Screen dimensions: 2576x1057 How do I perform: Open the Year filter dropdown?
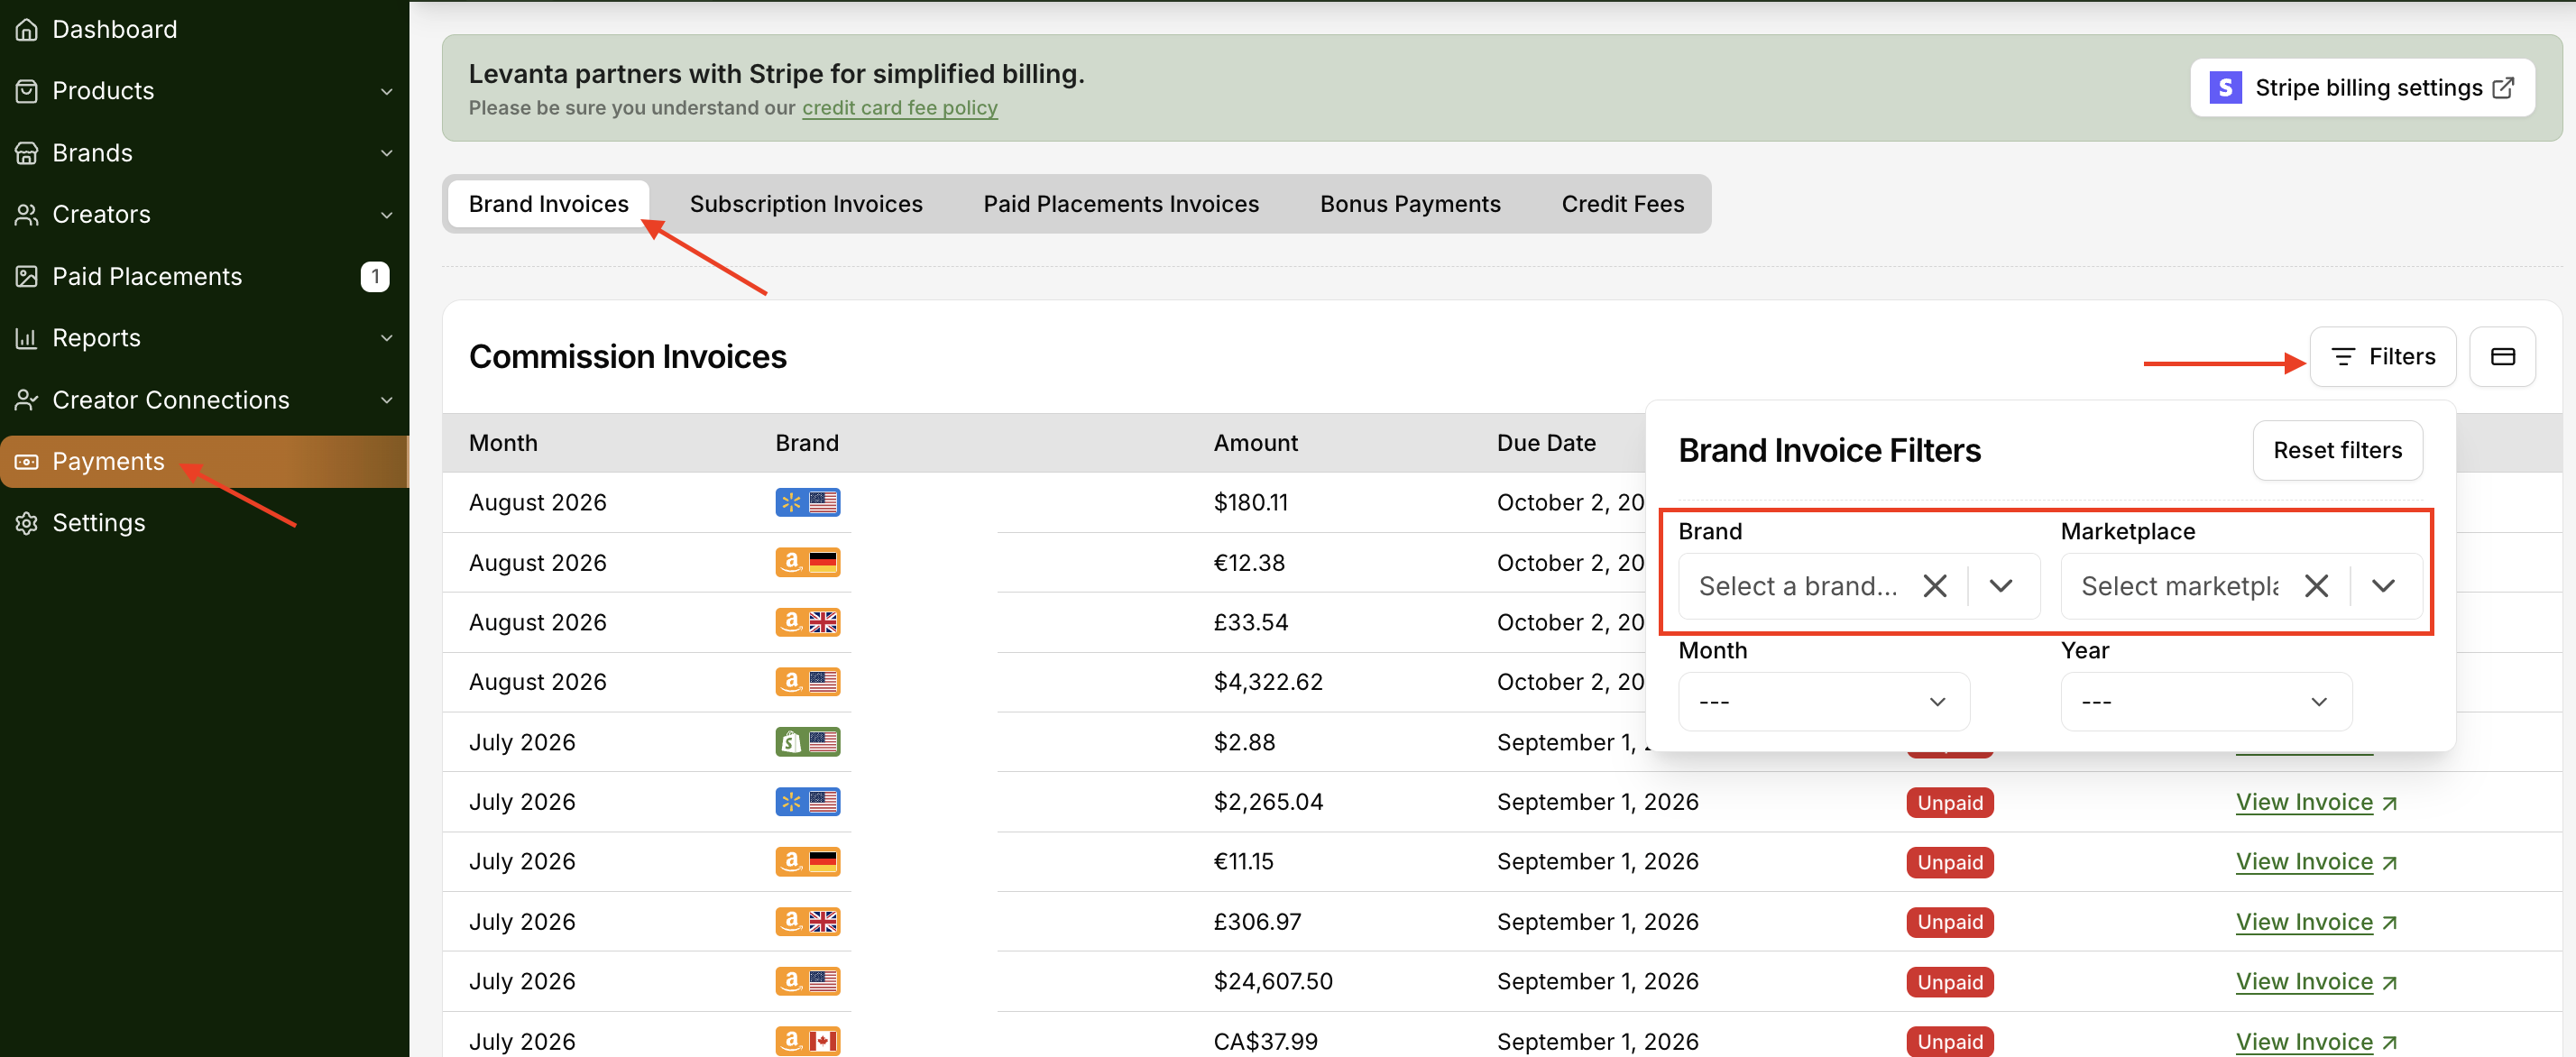coord(2206,702)
